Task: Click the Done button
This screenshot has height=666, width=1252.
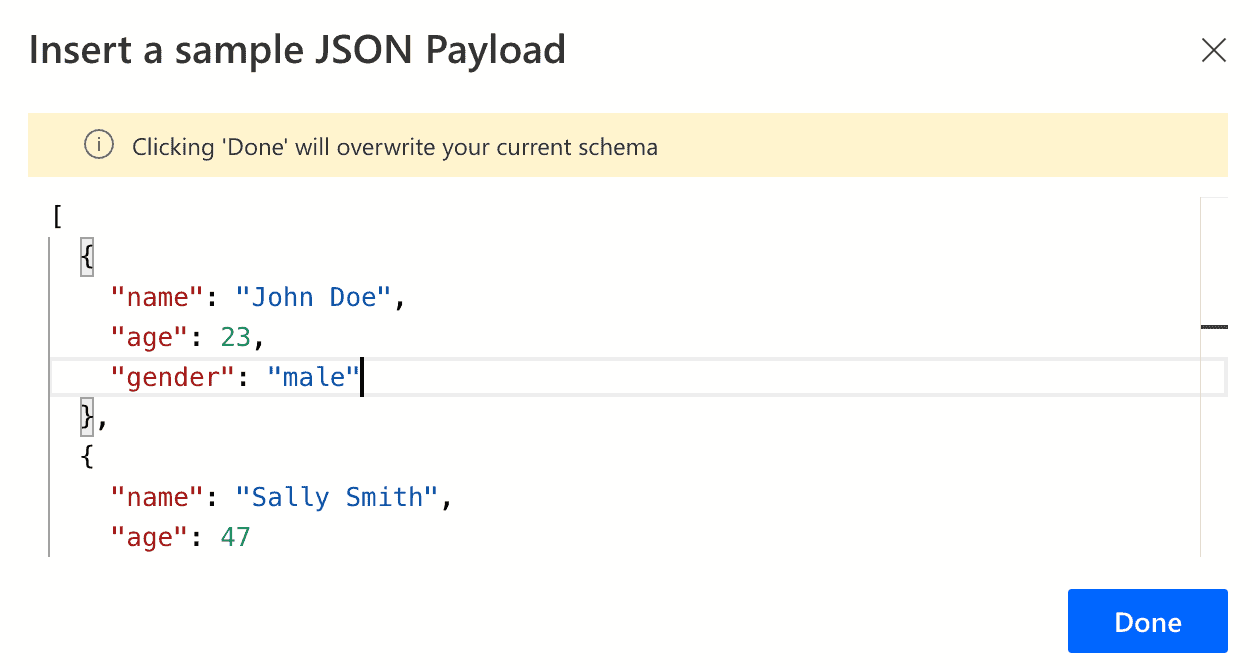Action: [1147, 621]
